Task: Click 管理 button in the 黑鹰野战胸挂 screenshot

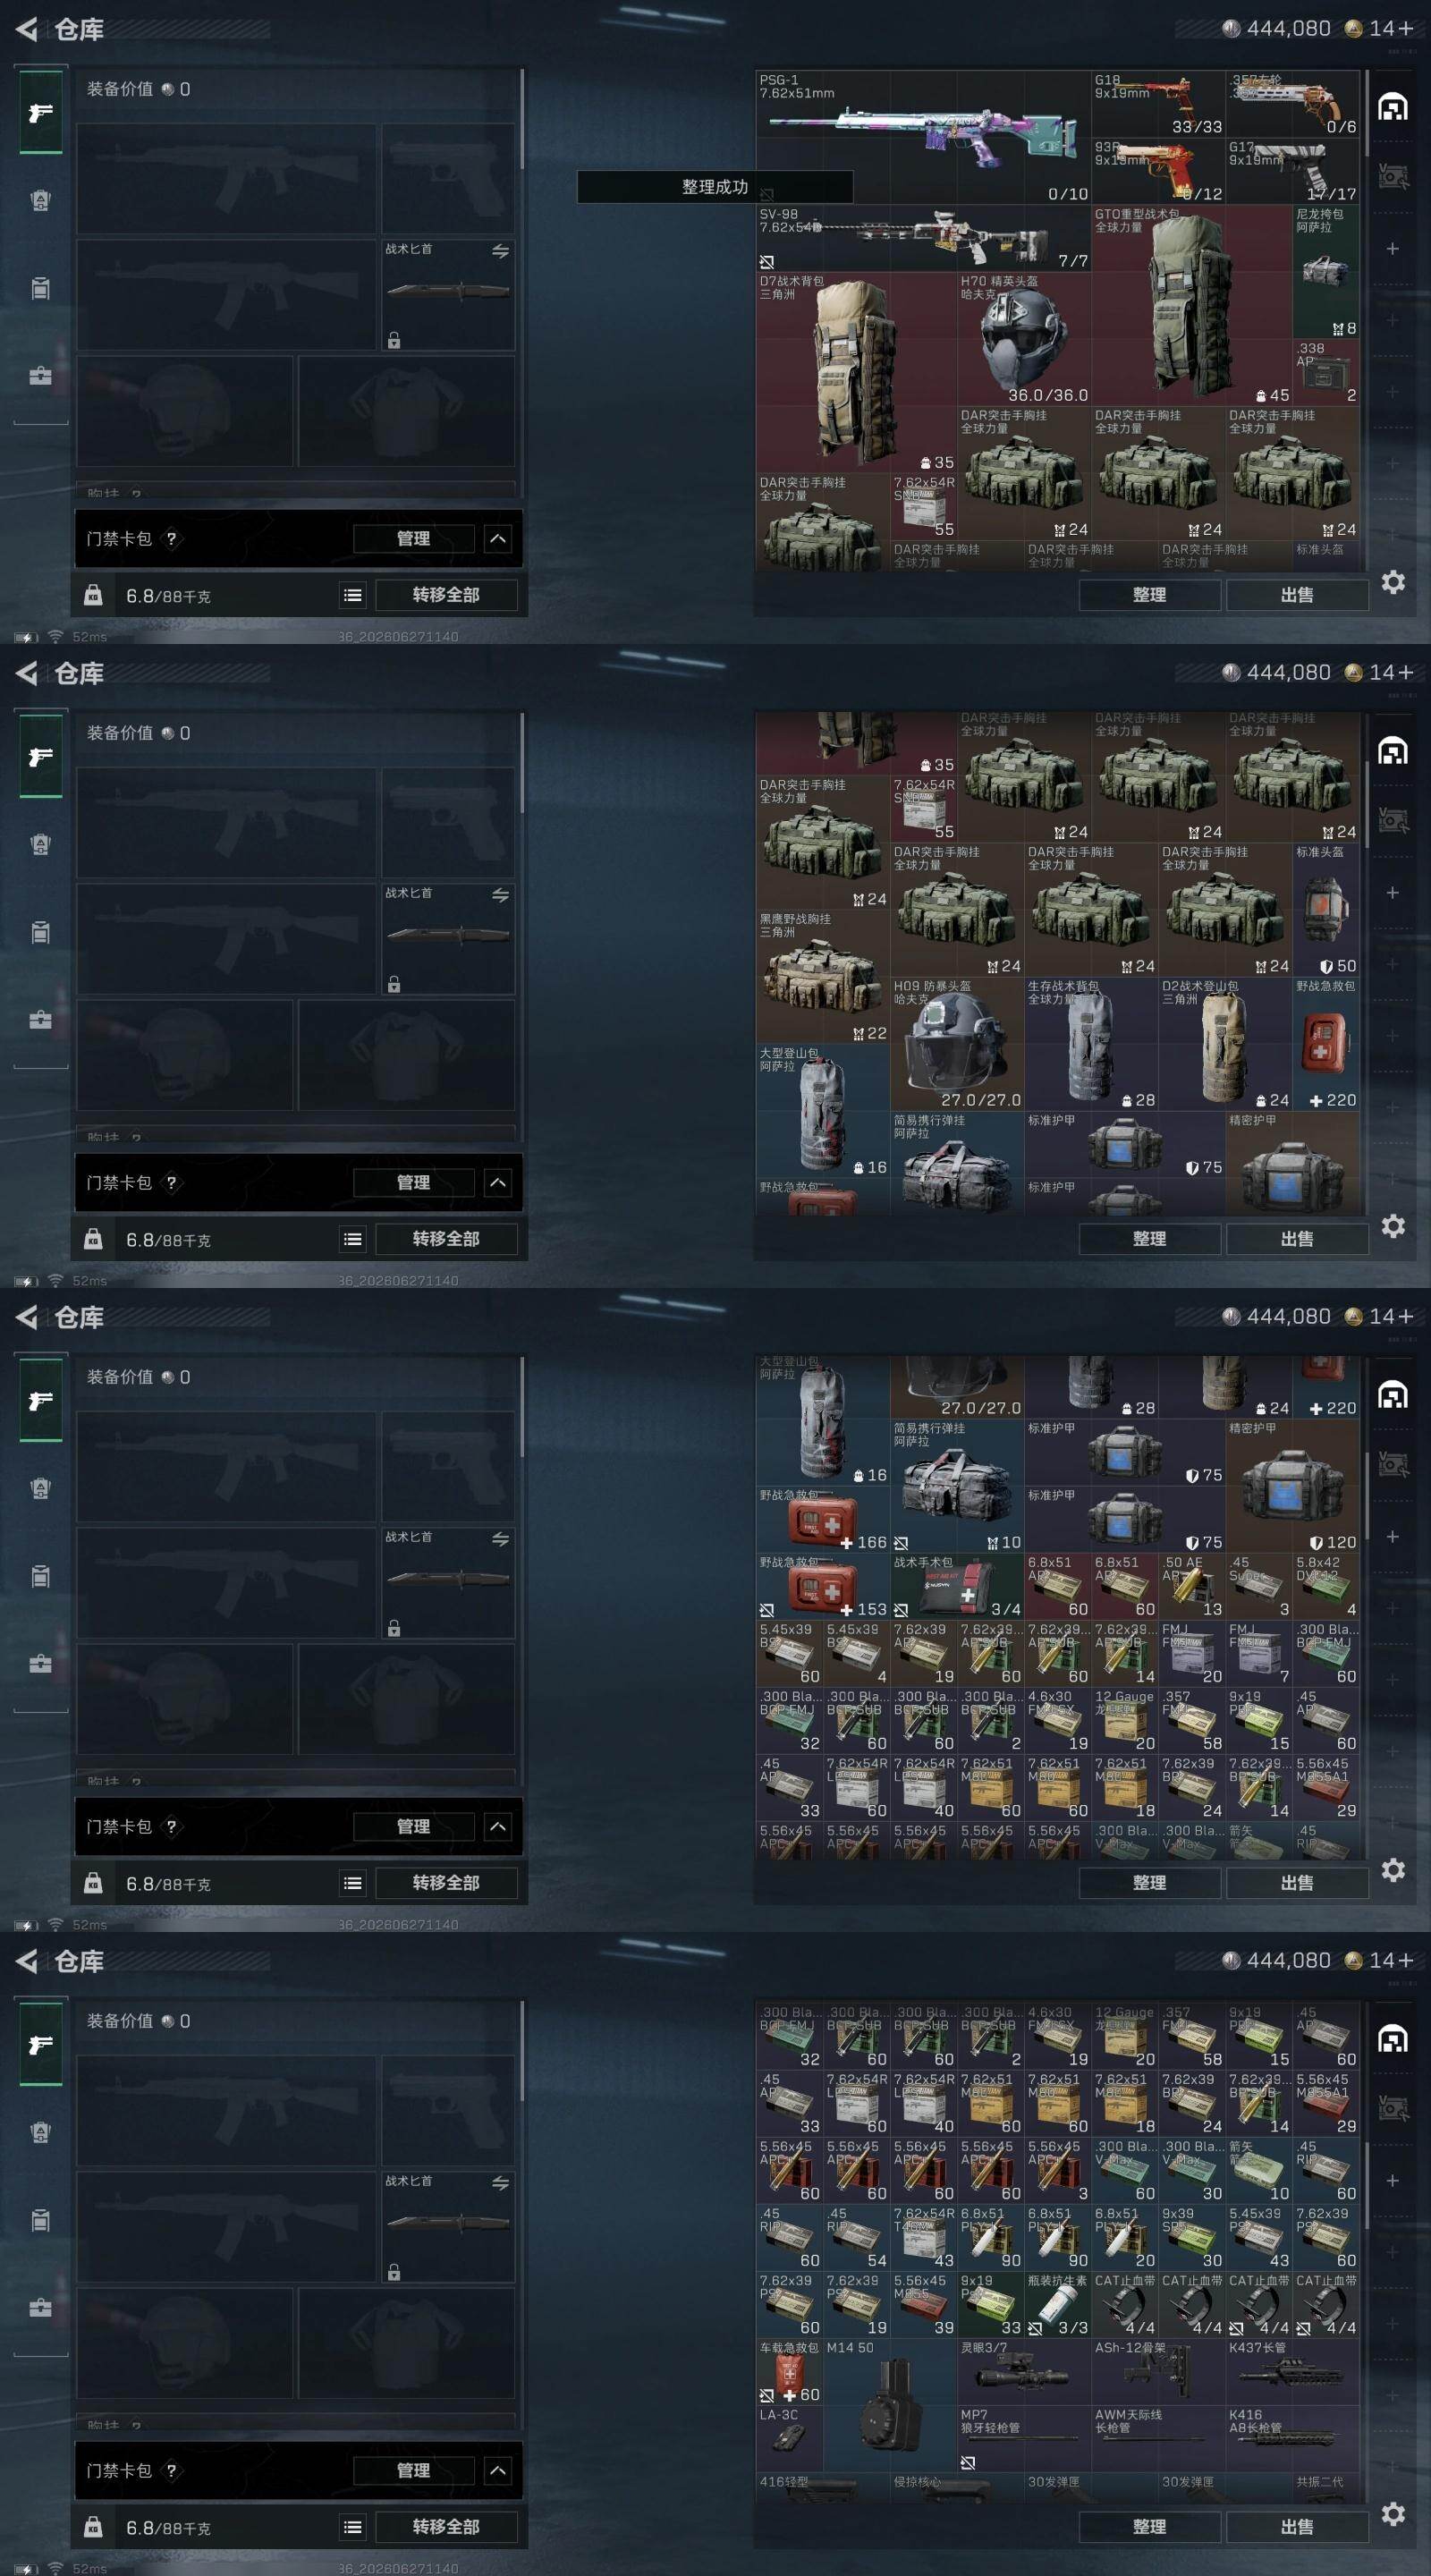Action: pyautogui.click(x=413, y=1183)
